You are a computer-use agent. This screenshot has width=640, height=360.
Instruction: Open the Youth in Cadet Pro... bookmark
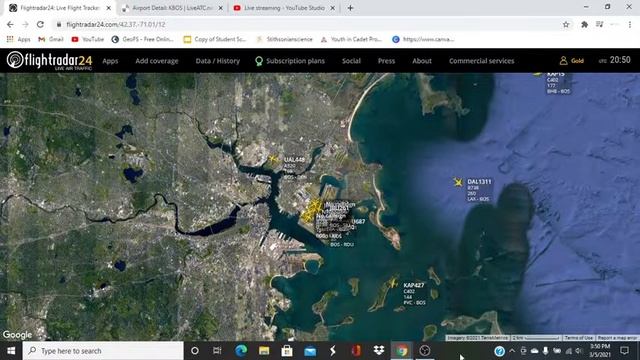point(351,39)
